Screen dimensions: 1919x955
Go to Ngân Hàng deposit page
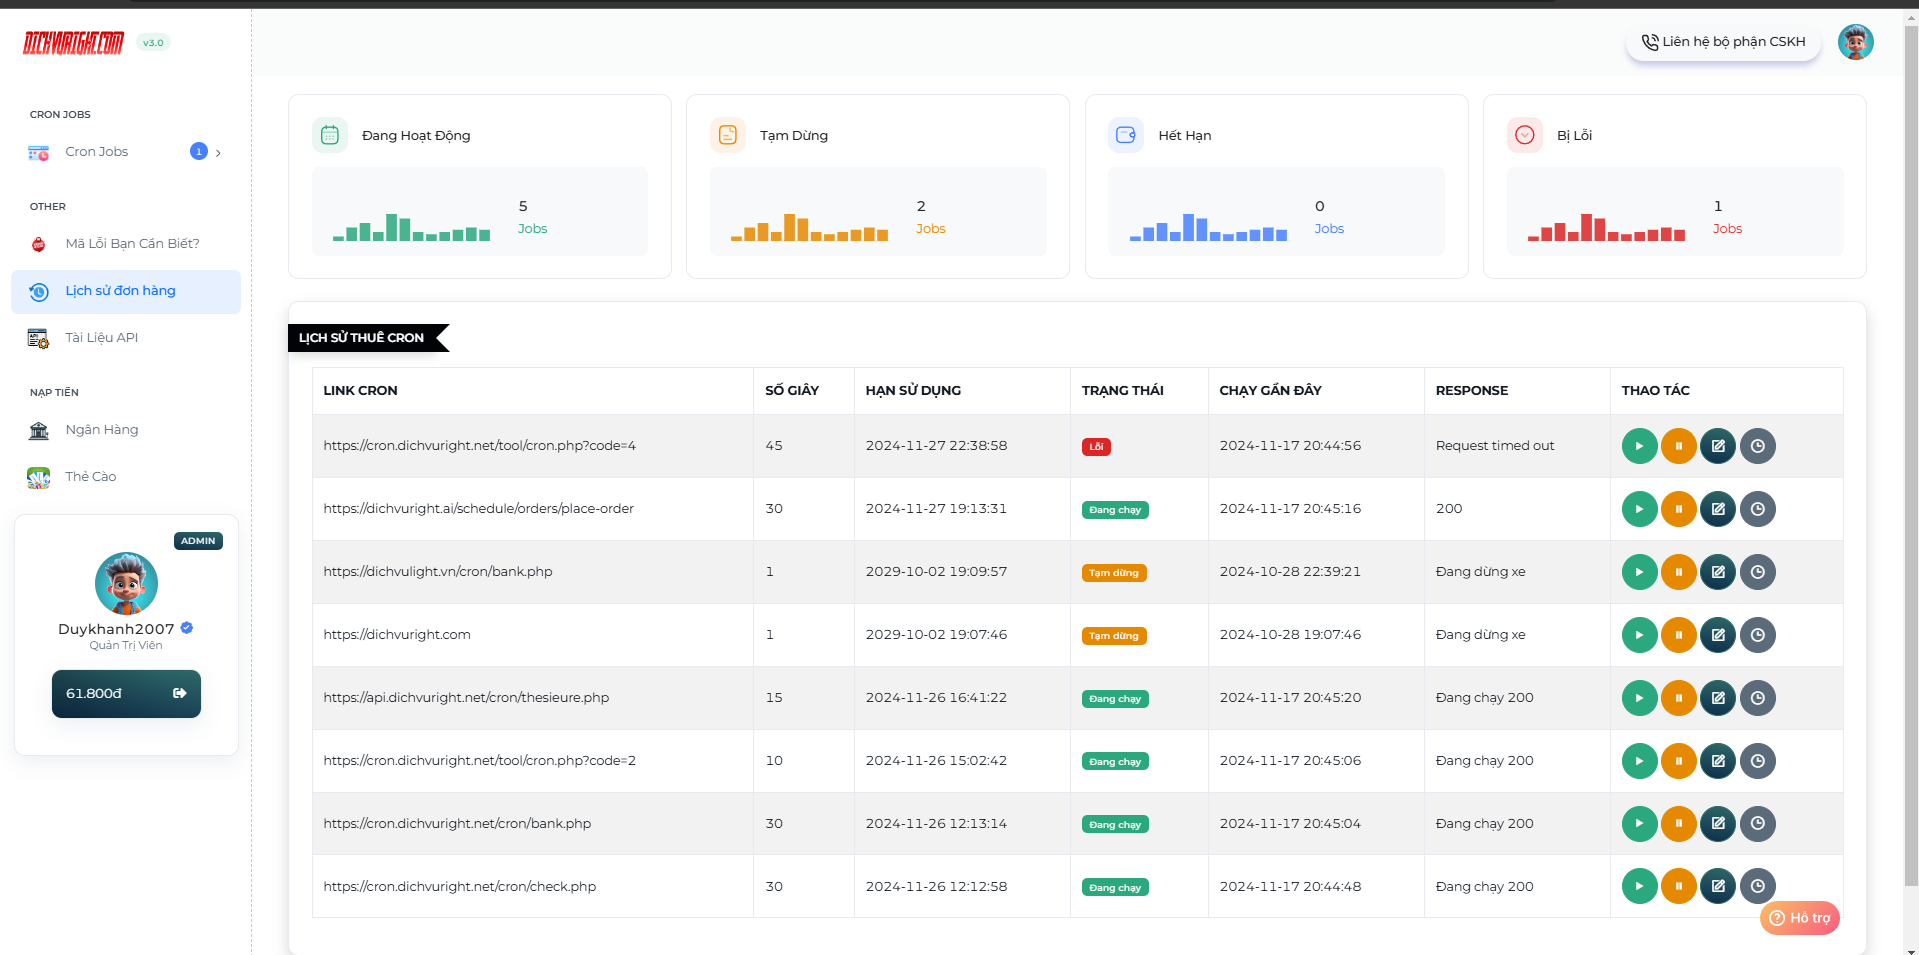point(125,430)
